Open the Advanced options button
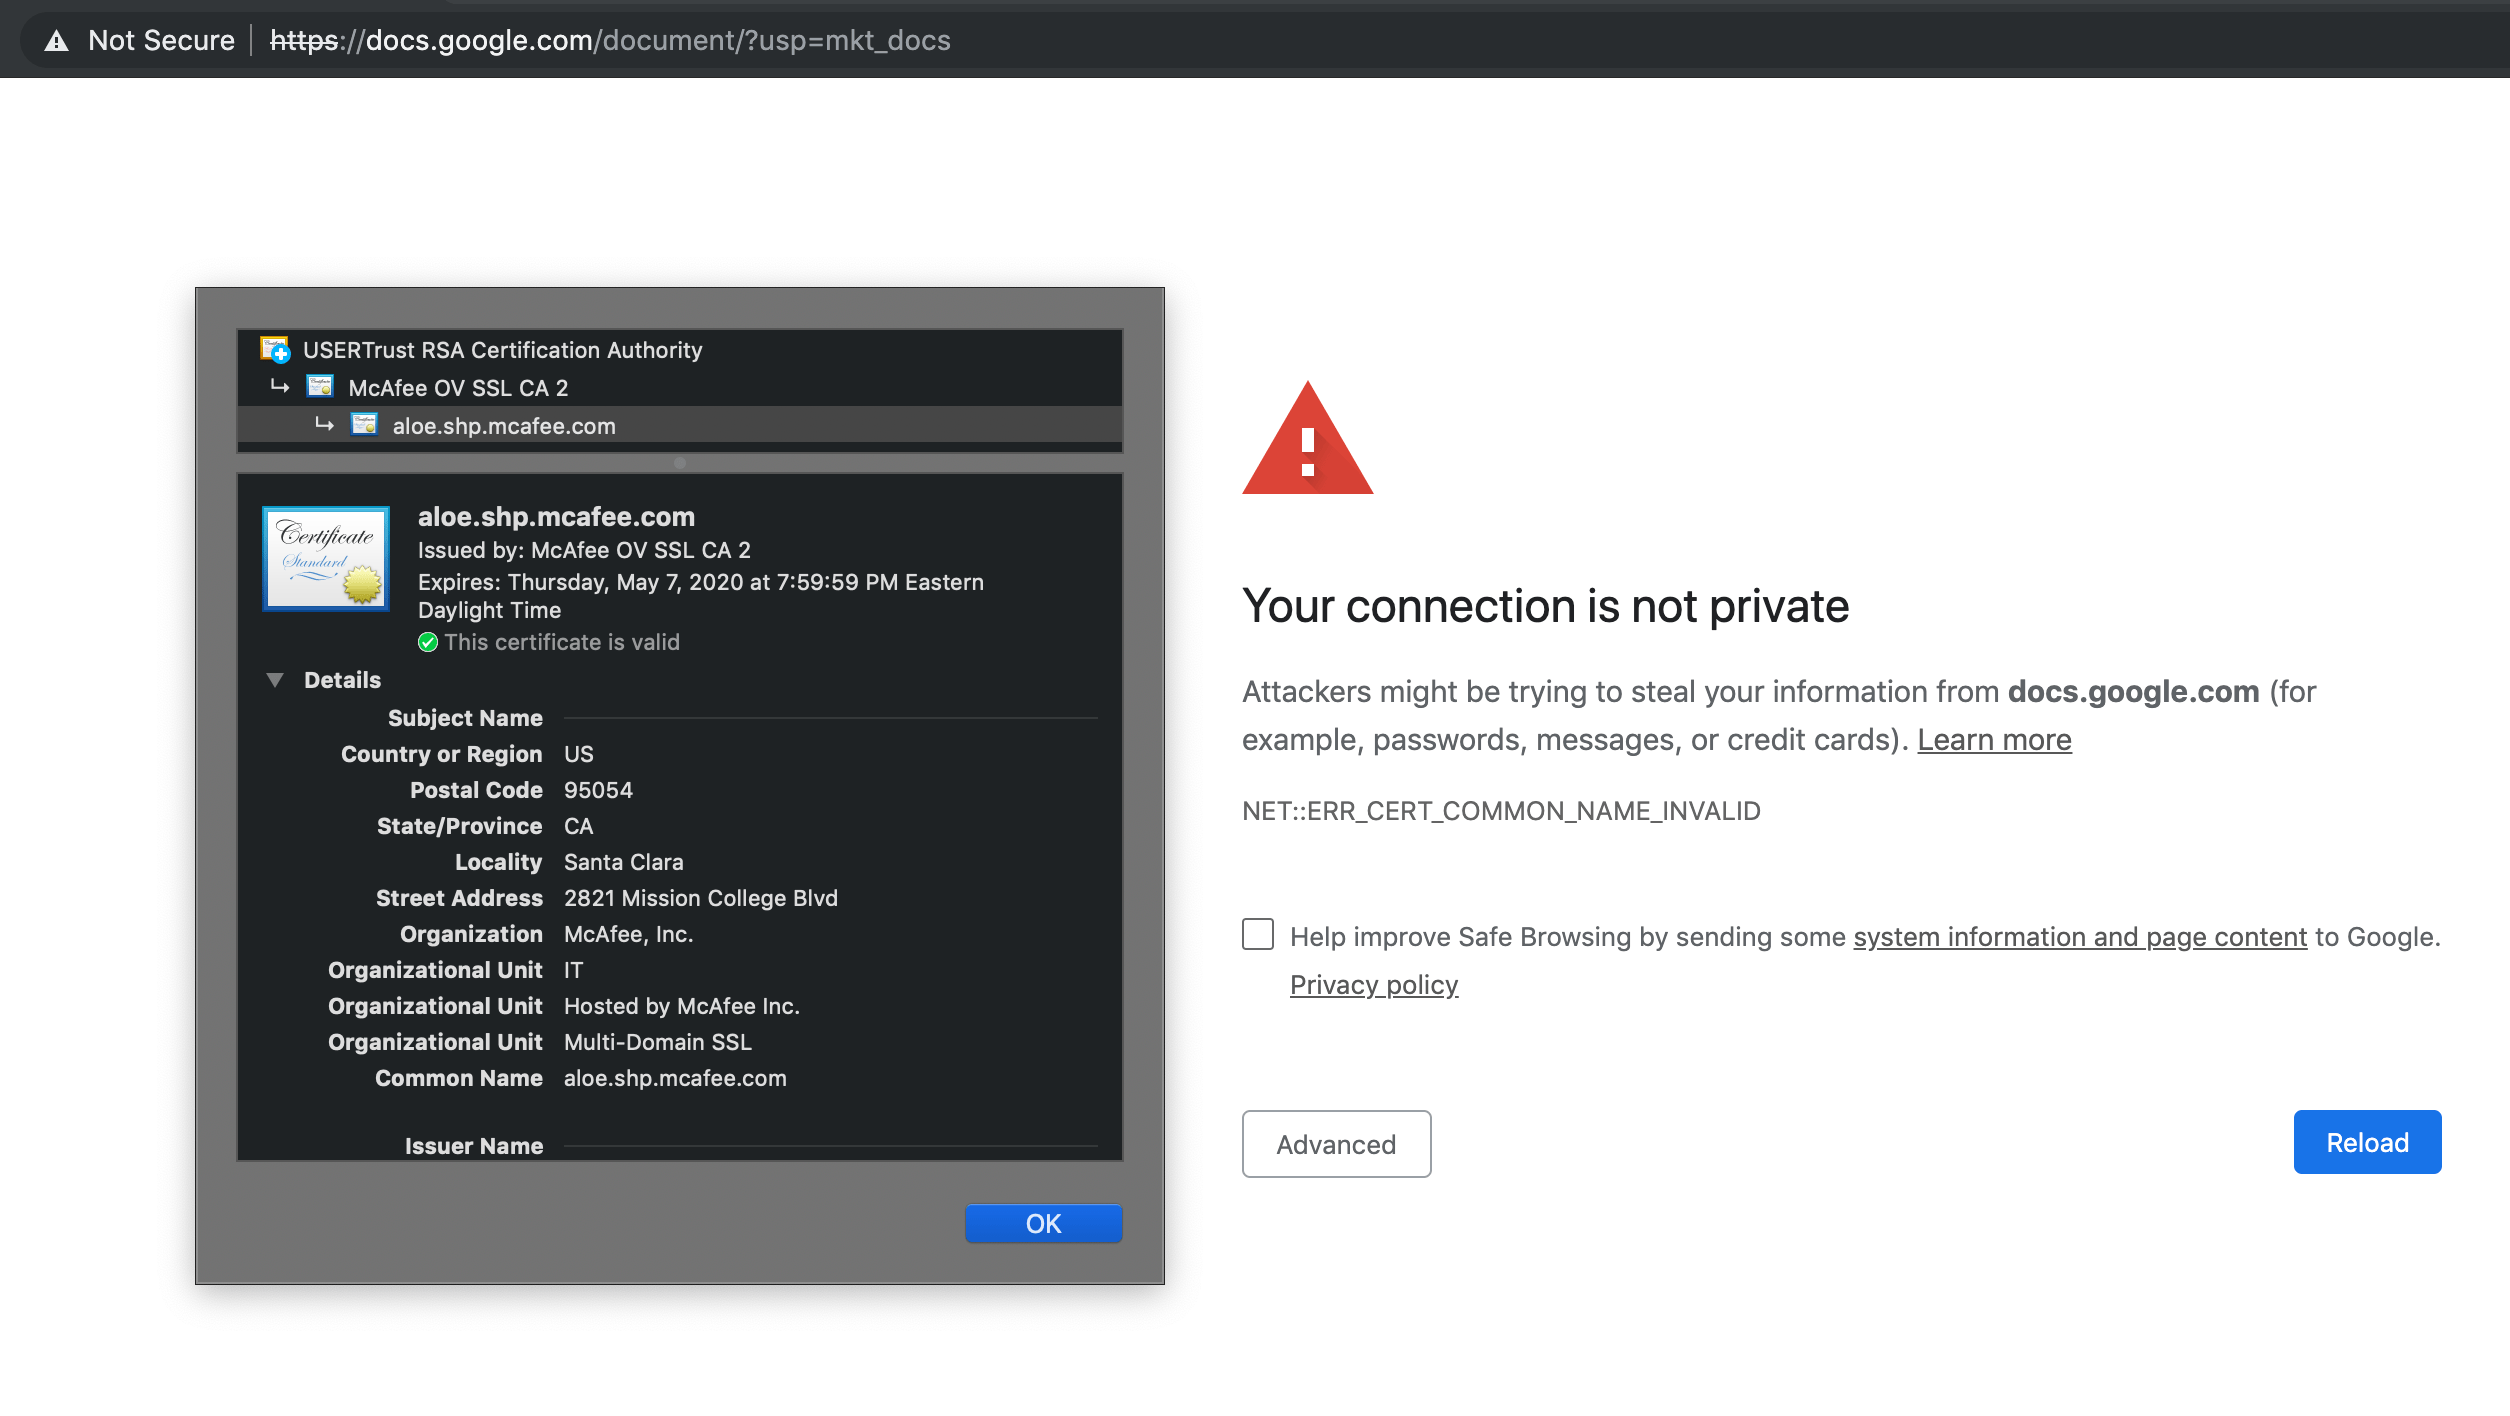The width and height of the screenshot is (2510, 1416). click(x=1336, y=1144)
